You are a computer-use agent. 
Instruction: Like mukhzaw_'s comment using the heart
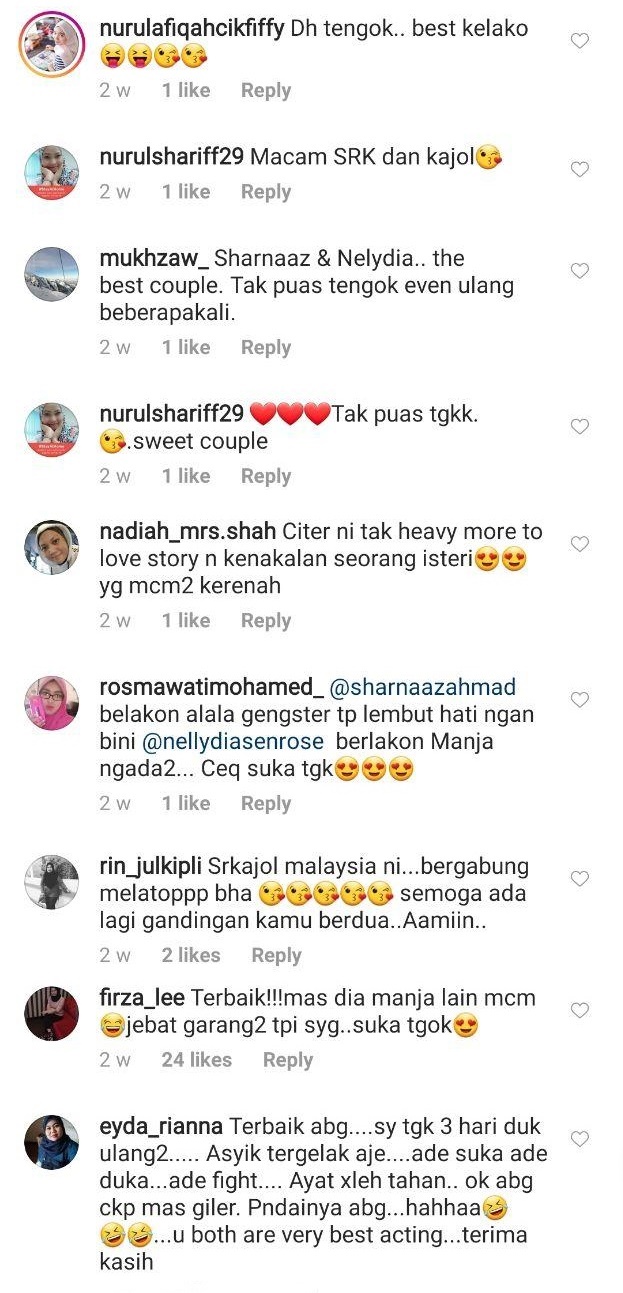pos(579,271)
